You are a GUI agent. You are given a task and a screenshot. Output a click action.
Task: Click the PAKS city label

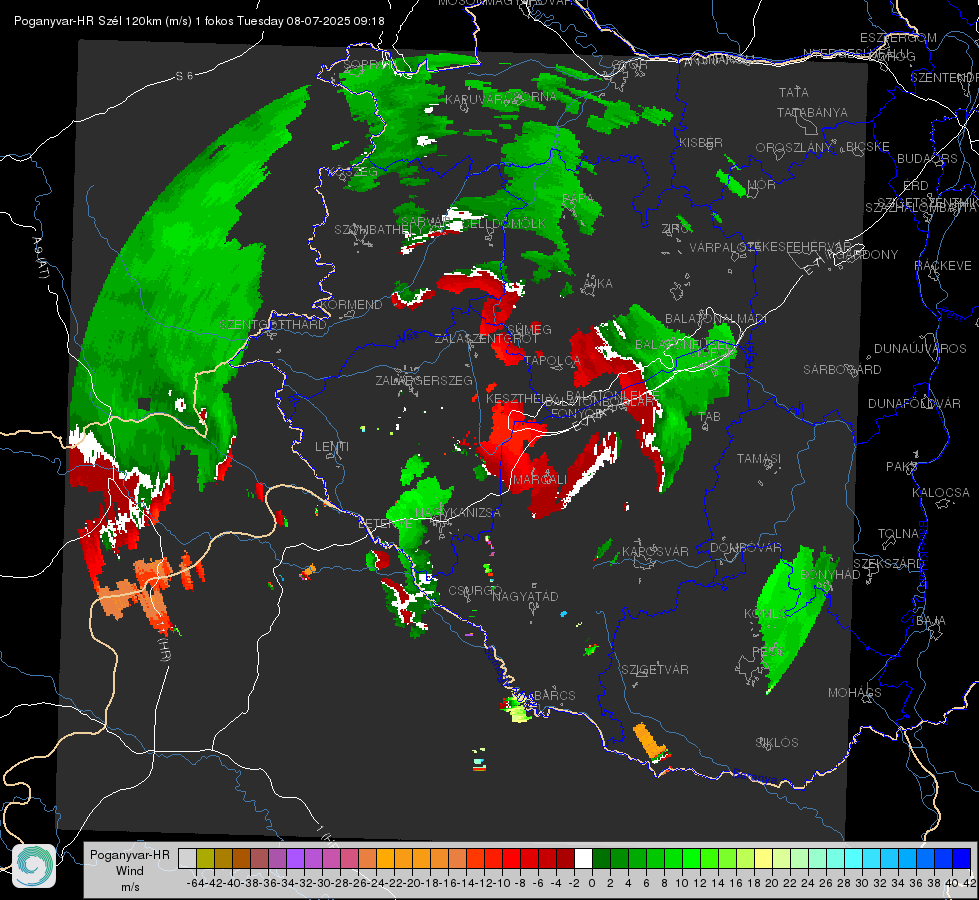point(901,467)
